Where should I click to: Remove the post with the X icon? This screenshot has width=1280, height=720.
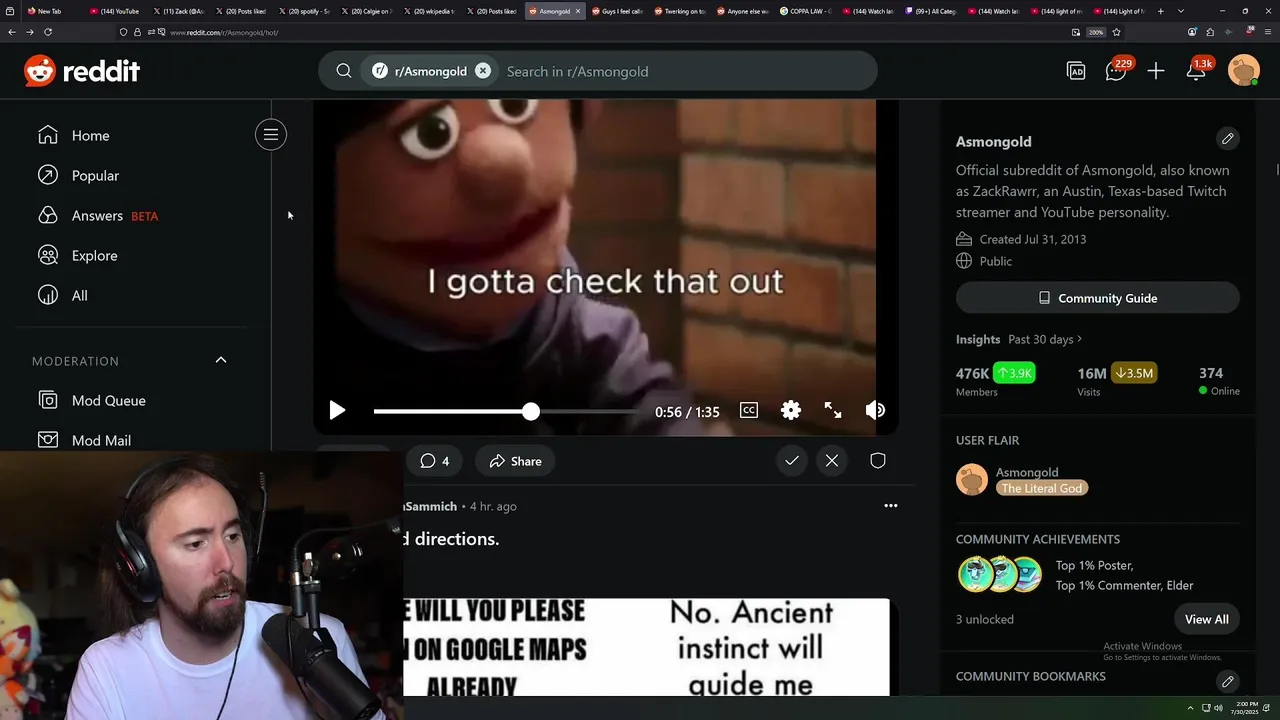point(832,461)
